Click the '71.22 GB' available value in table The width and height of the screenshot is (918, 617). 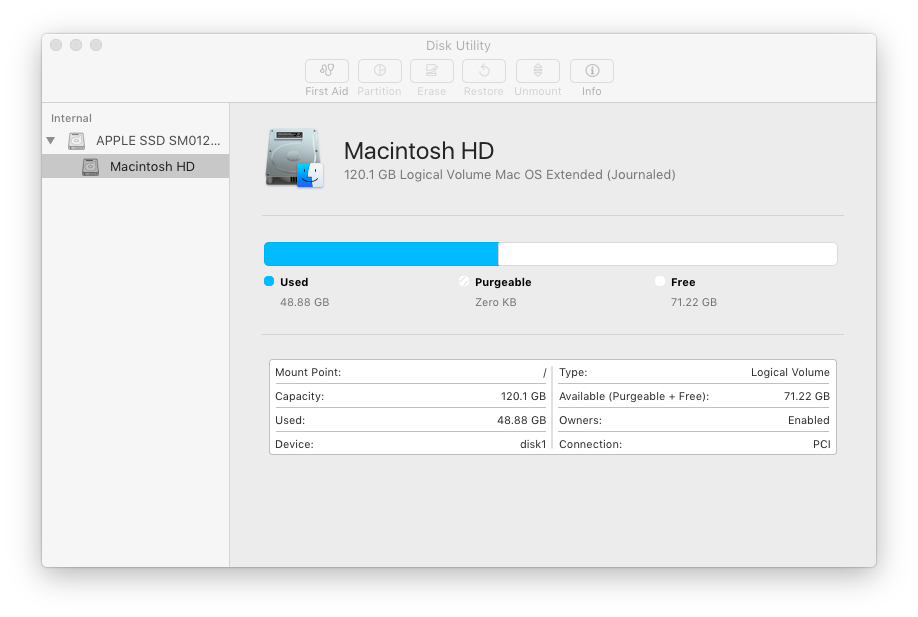[807, 396]
